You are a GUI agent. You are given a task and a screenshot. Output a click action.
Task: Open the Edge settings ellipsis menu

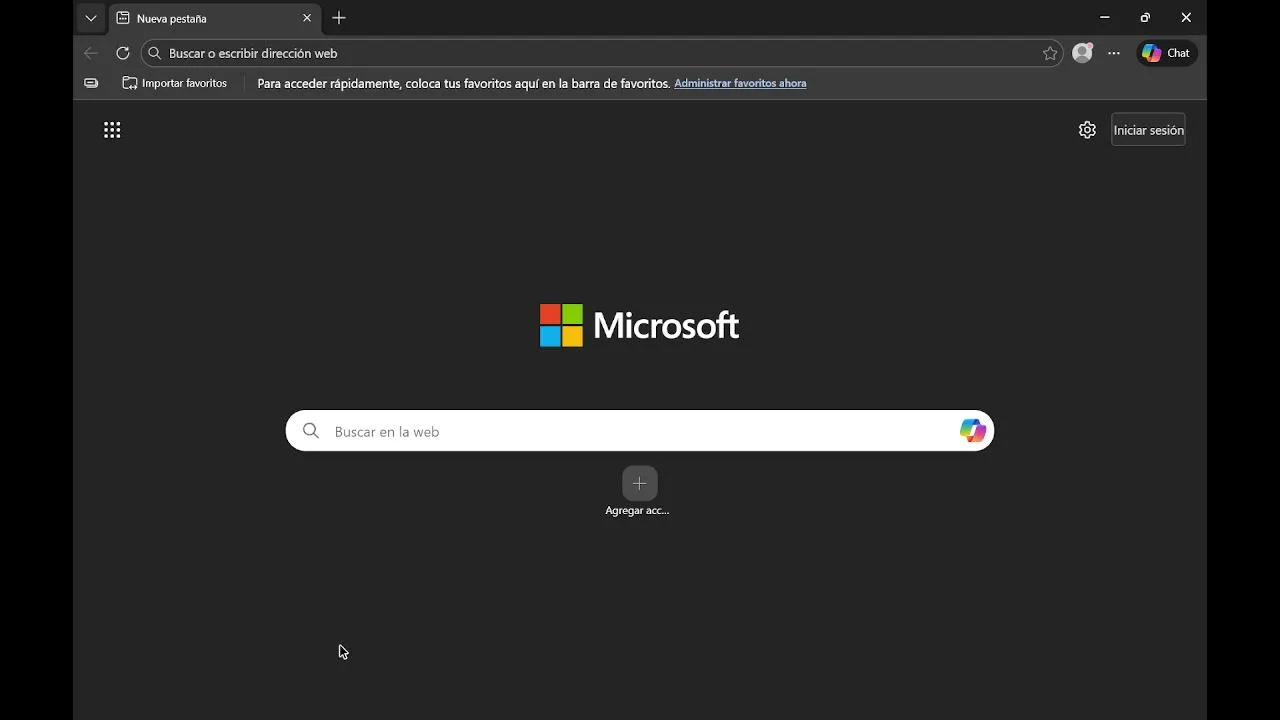coord(1114,53)
